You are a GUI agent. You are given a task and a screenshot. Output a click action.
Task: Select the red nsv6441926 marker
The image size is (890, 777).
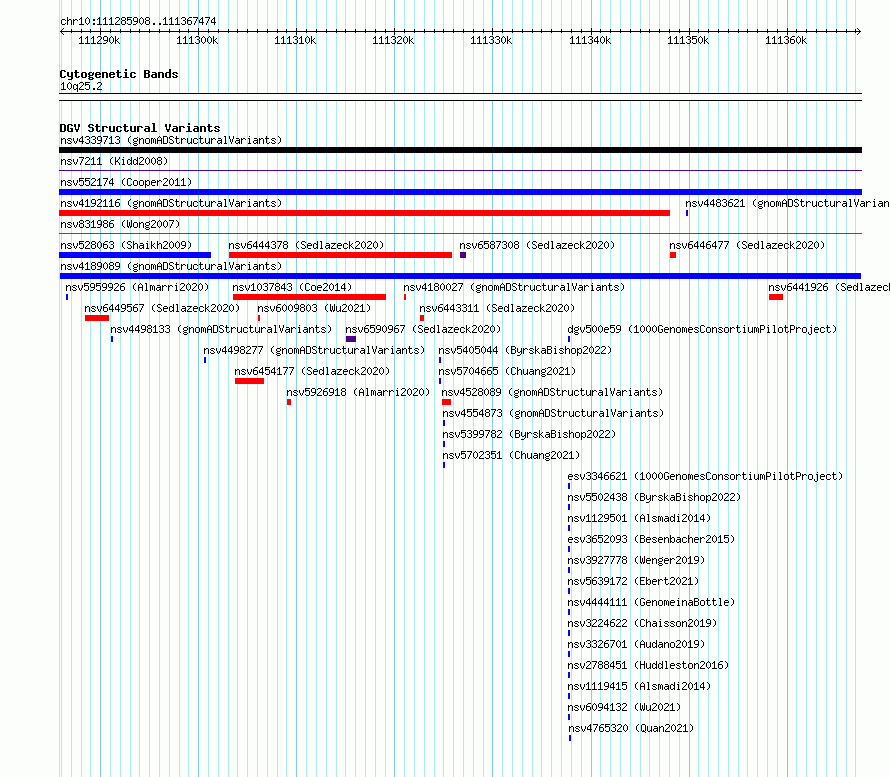(x=776, y=297)
